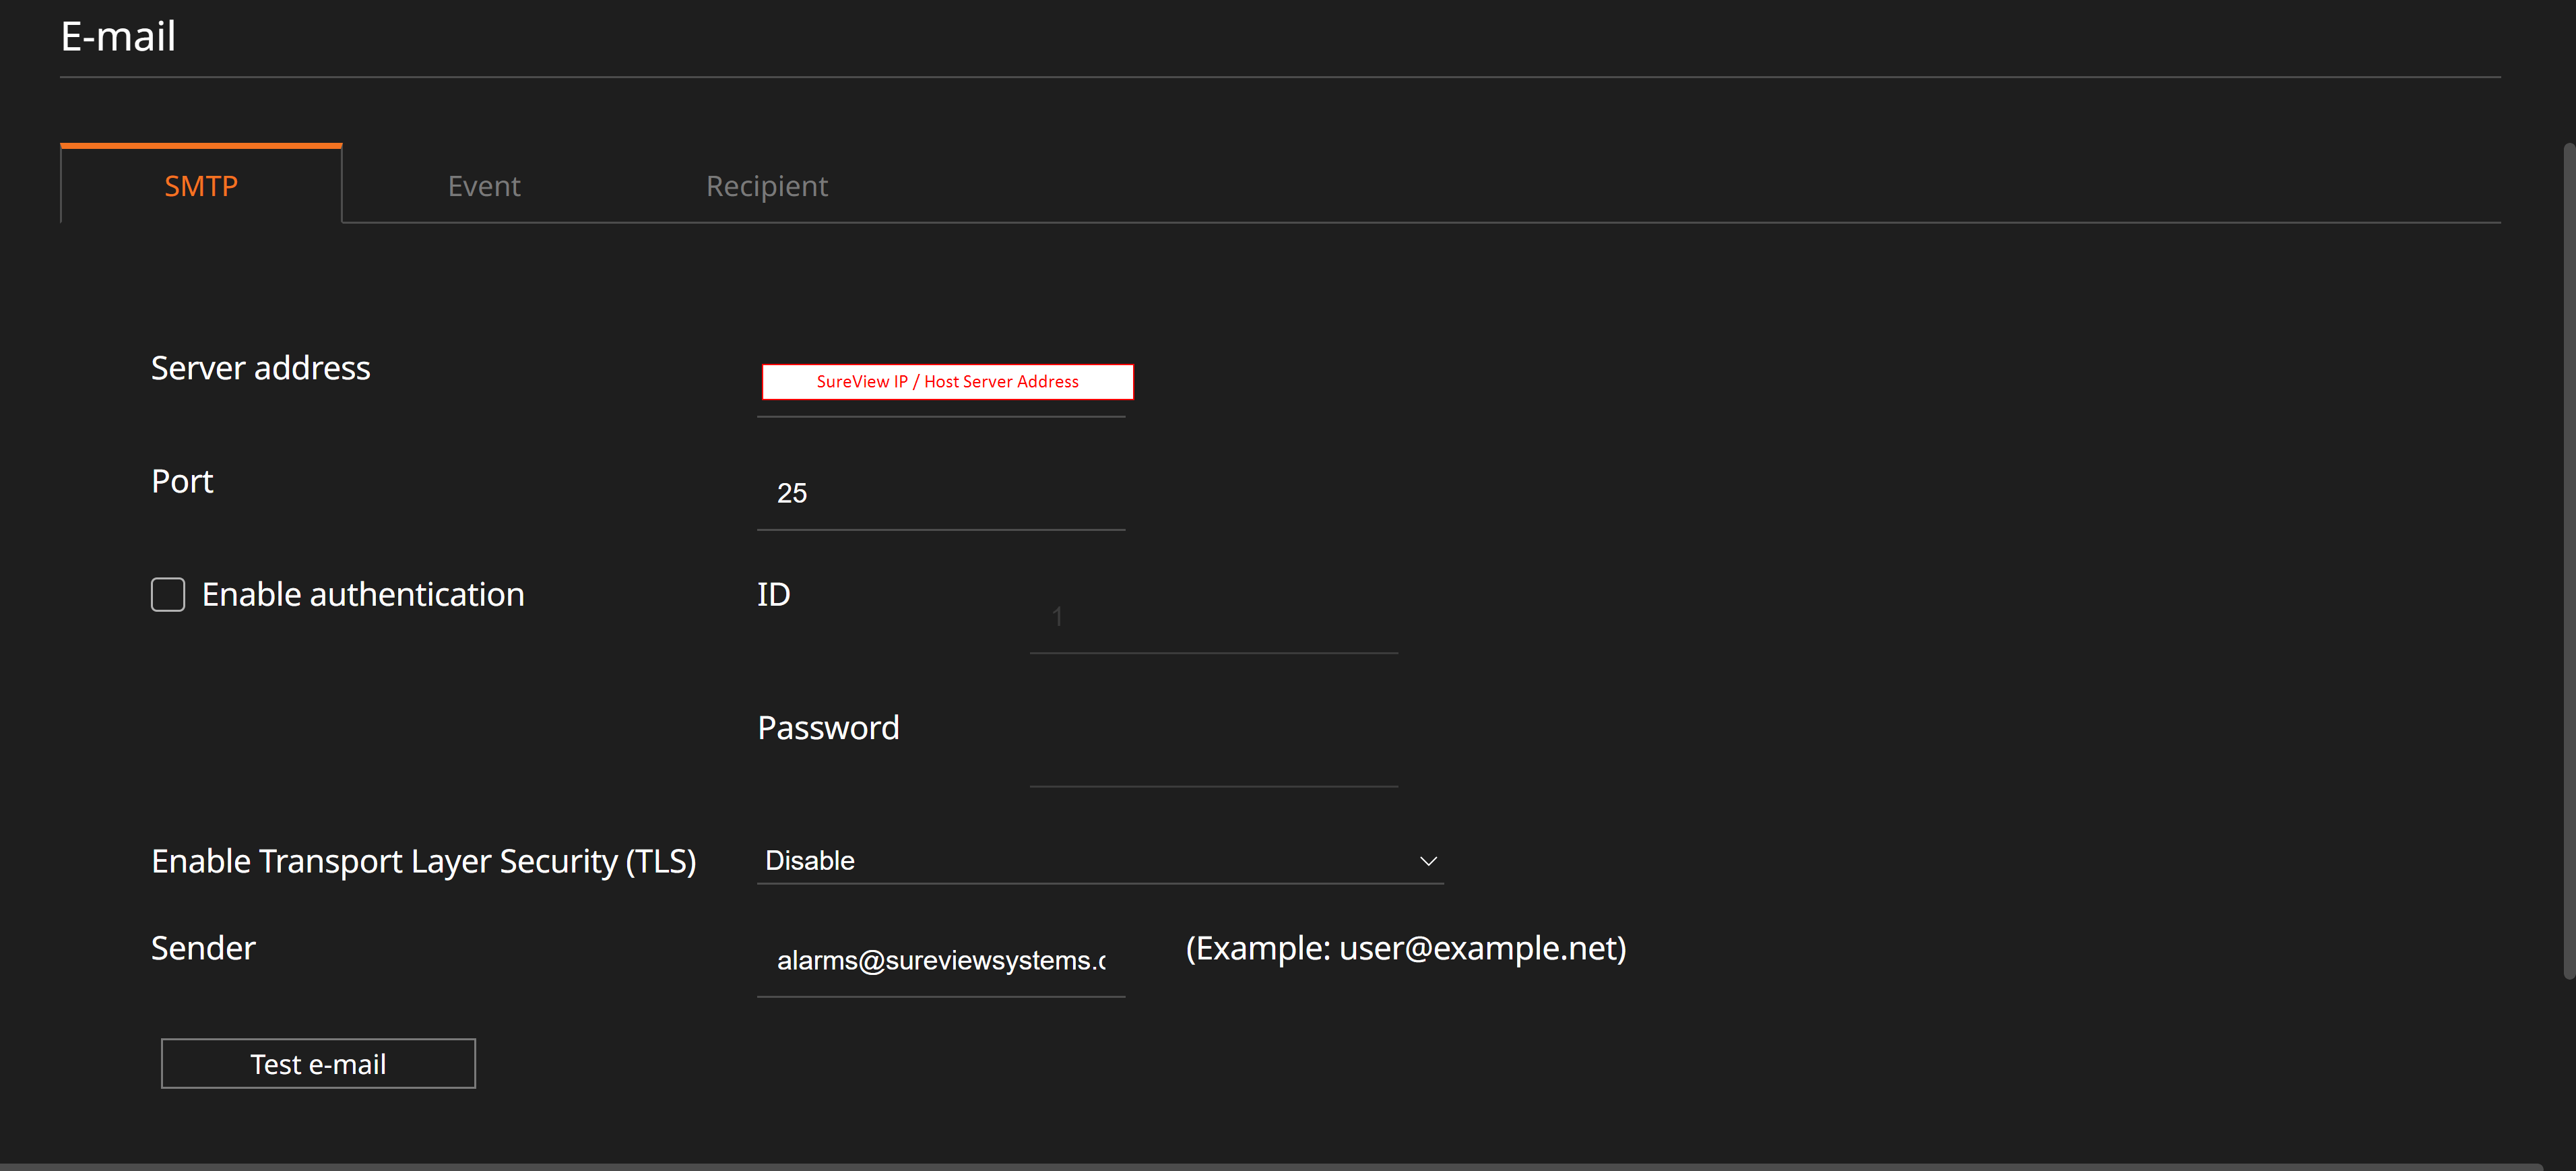Open the Recipient tab
This screenshot has height=1171, width=2576.
(x=767, y=186)
